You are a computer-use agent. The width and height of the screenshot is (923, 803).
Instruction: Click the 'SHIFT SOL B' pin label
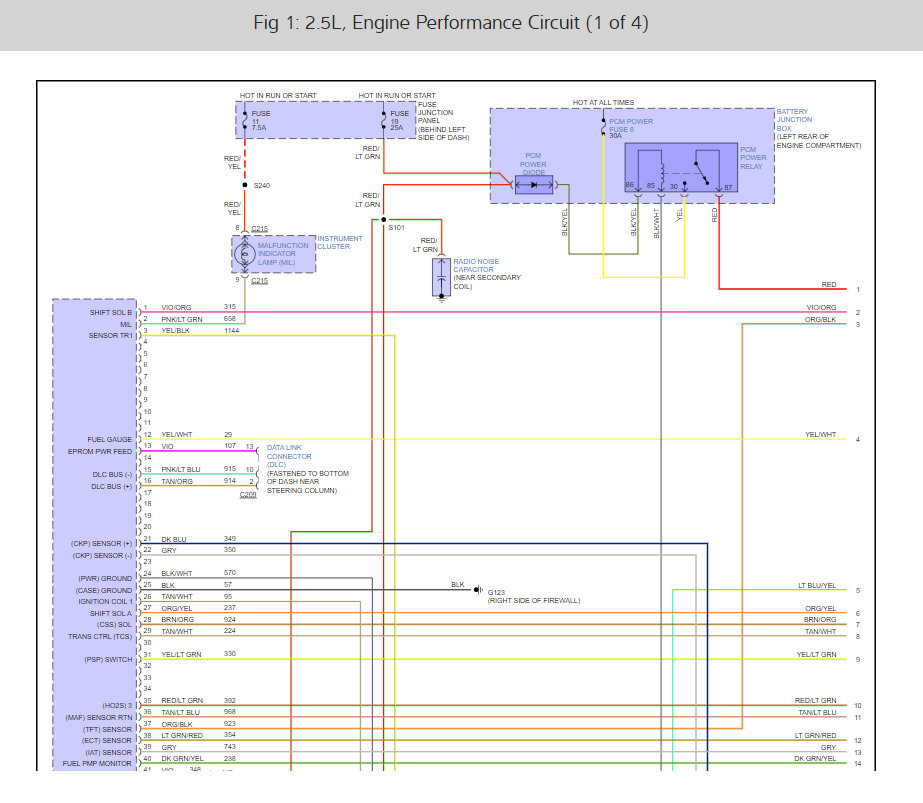coord(111,313)
